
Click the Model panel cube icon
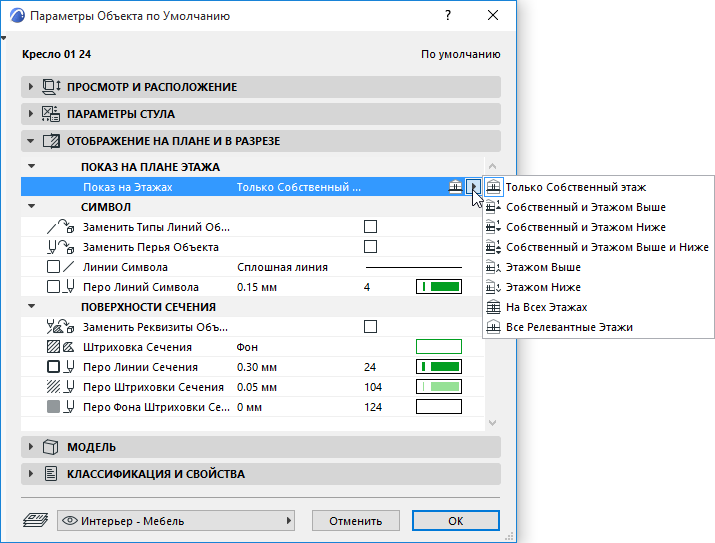click(51, 447)
